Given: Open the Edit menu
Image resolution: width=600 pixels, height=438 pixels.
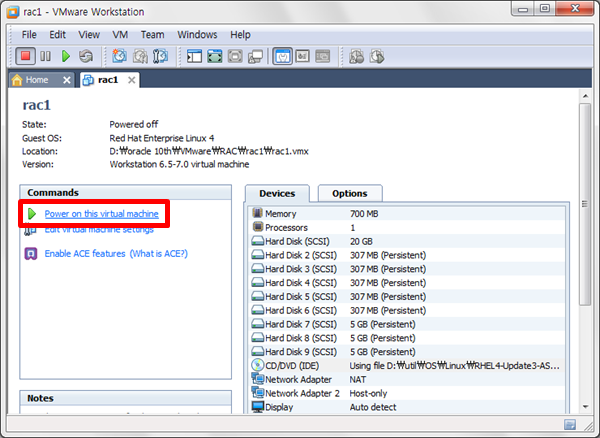Looking at the screenshot, I should (57, 35).
